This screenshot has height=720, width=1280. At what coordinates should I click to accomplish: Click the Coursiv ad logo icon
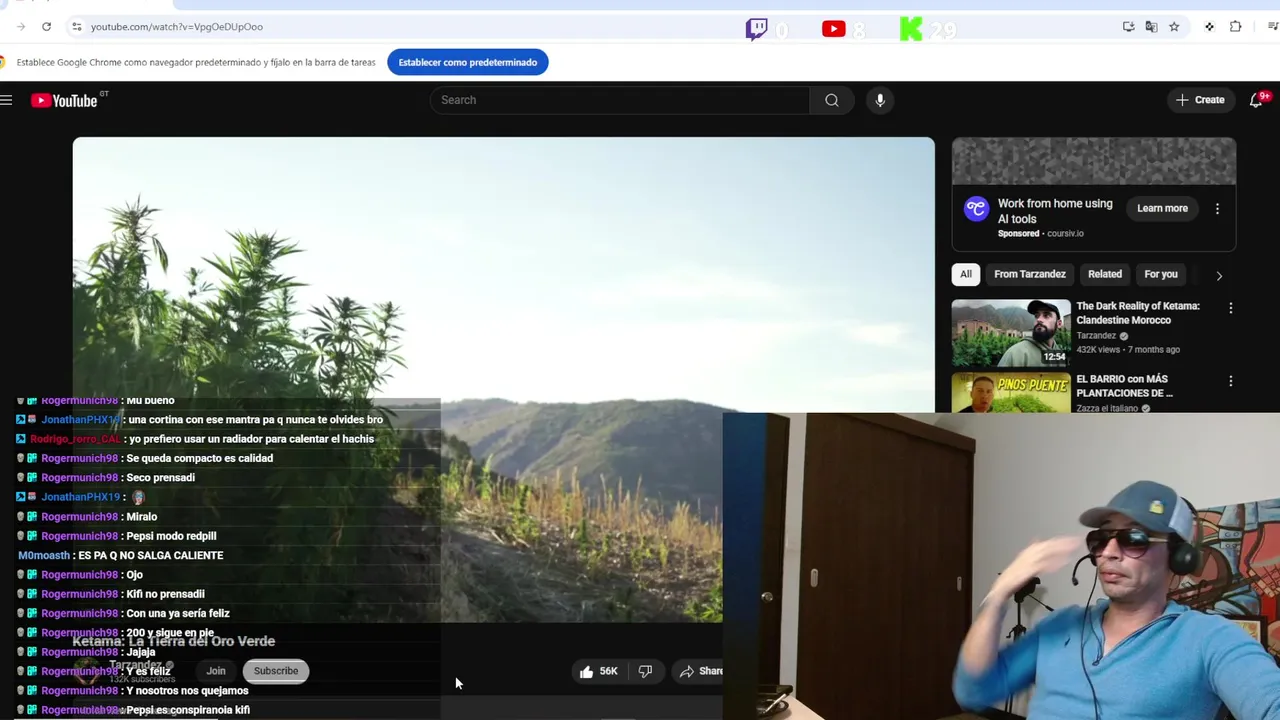click(976, 208)
